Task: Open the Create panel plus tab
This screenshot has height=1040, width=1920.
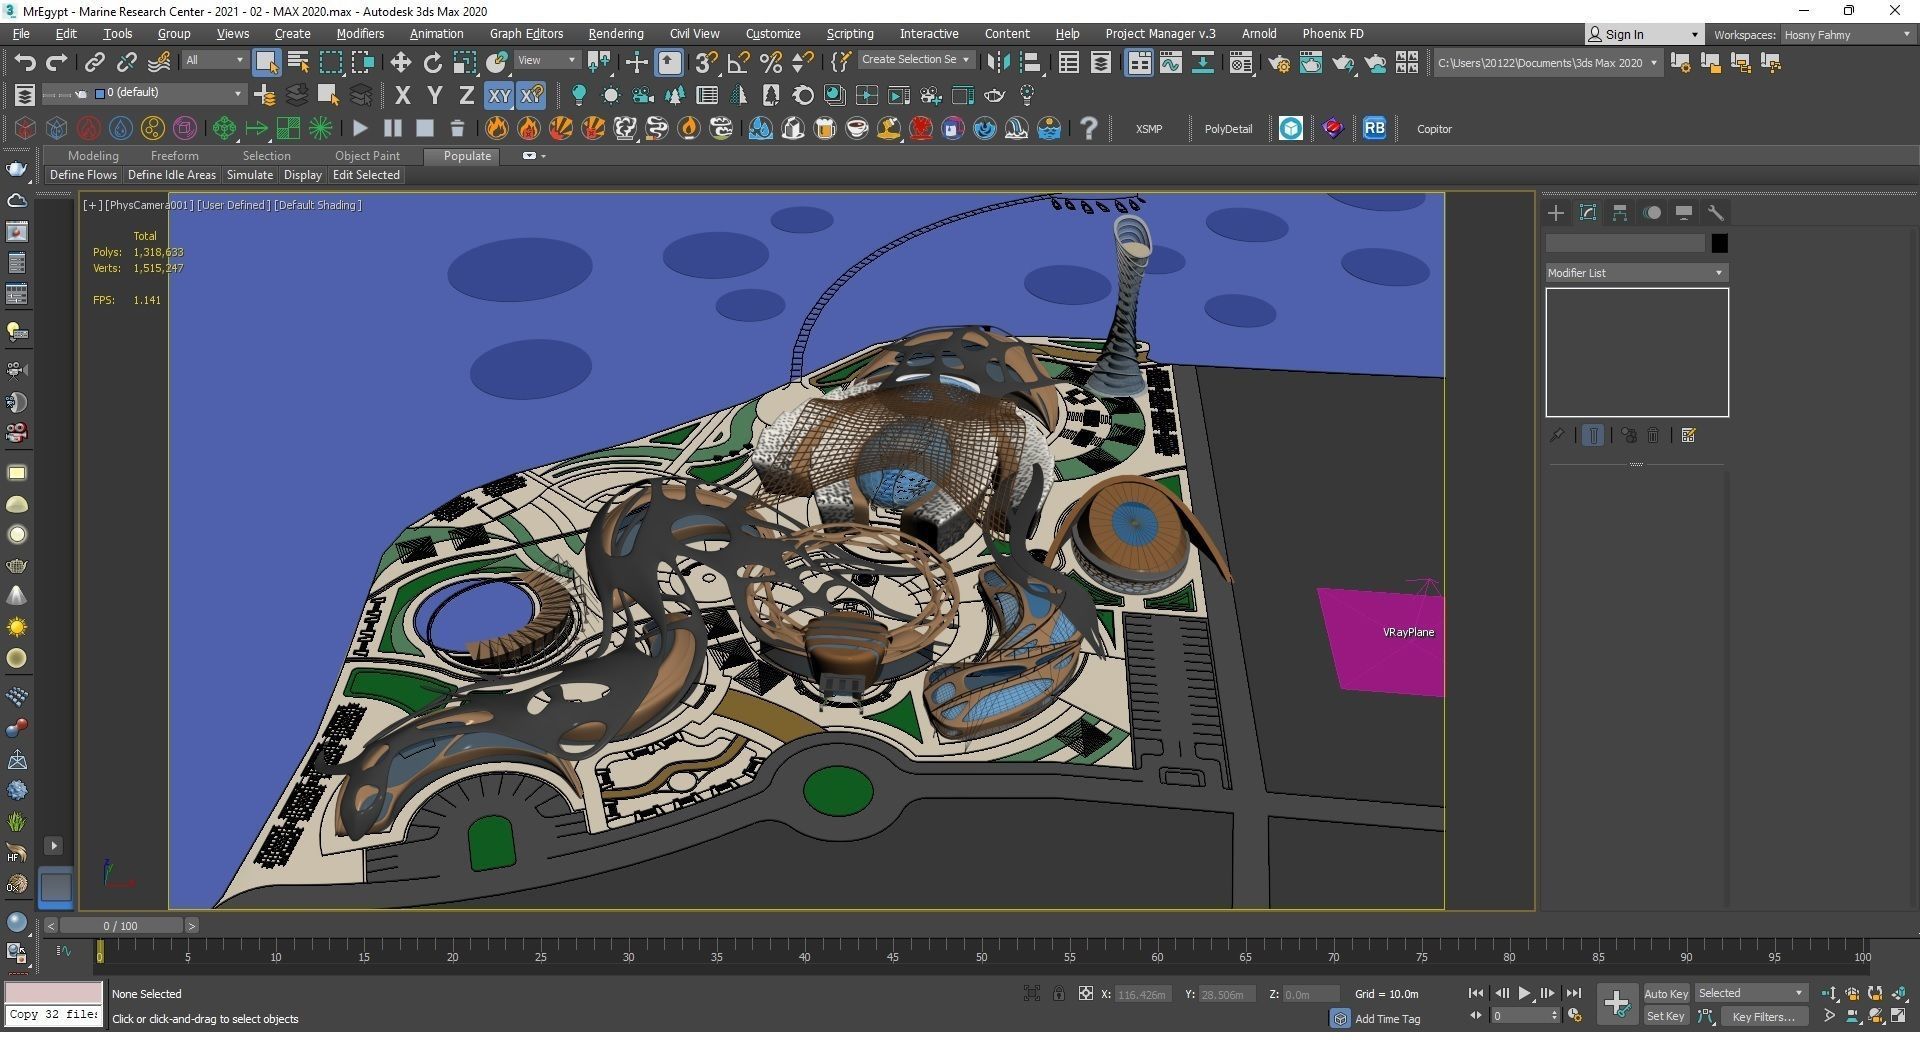Action: 1556,213
